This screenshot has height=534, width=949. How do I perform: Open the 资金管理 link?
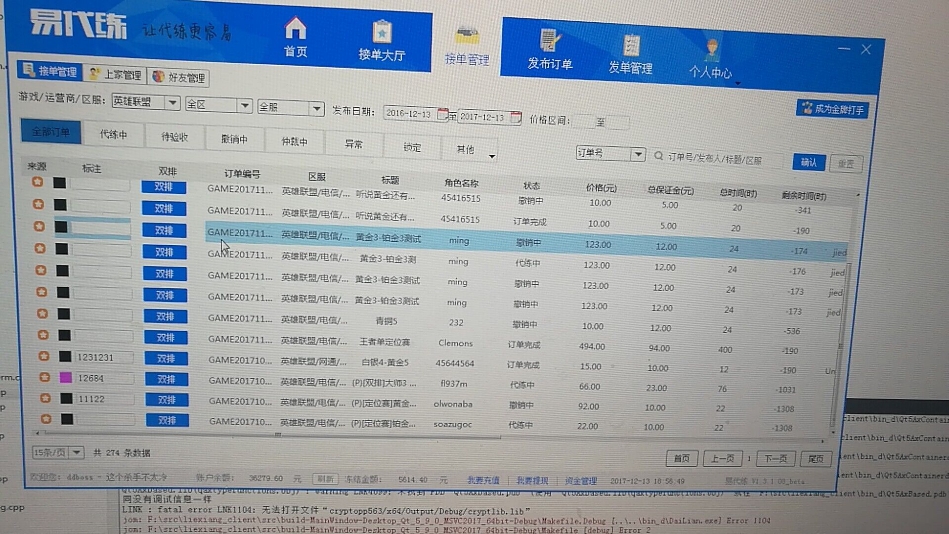pyautogui.click(x=580, y=481)
